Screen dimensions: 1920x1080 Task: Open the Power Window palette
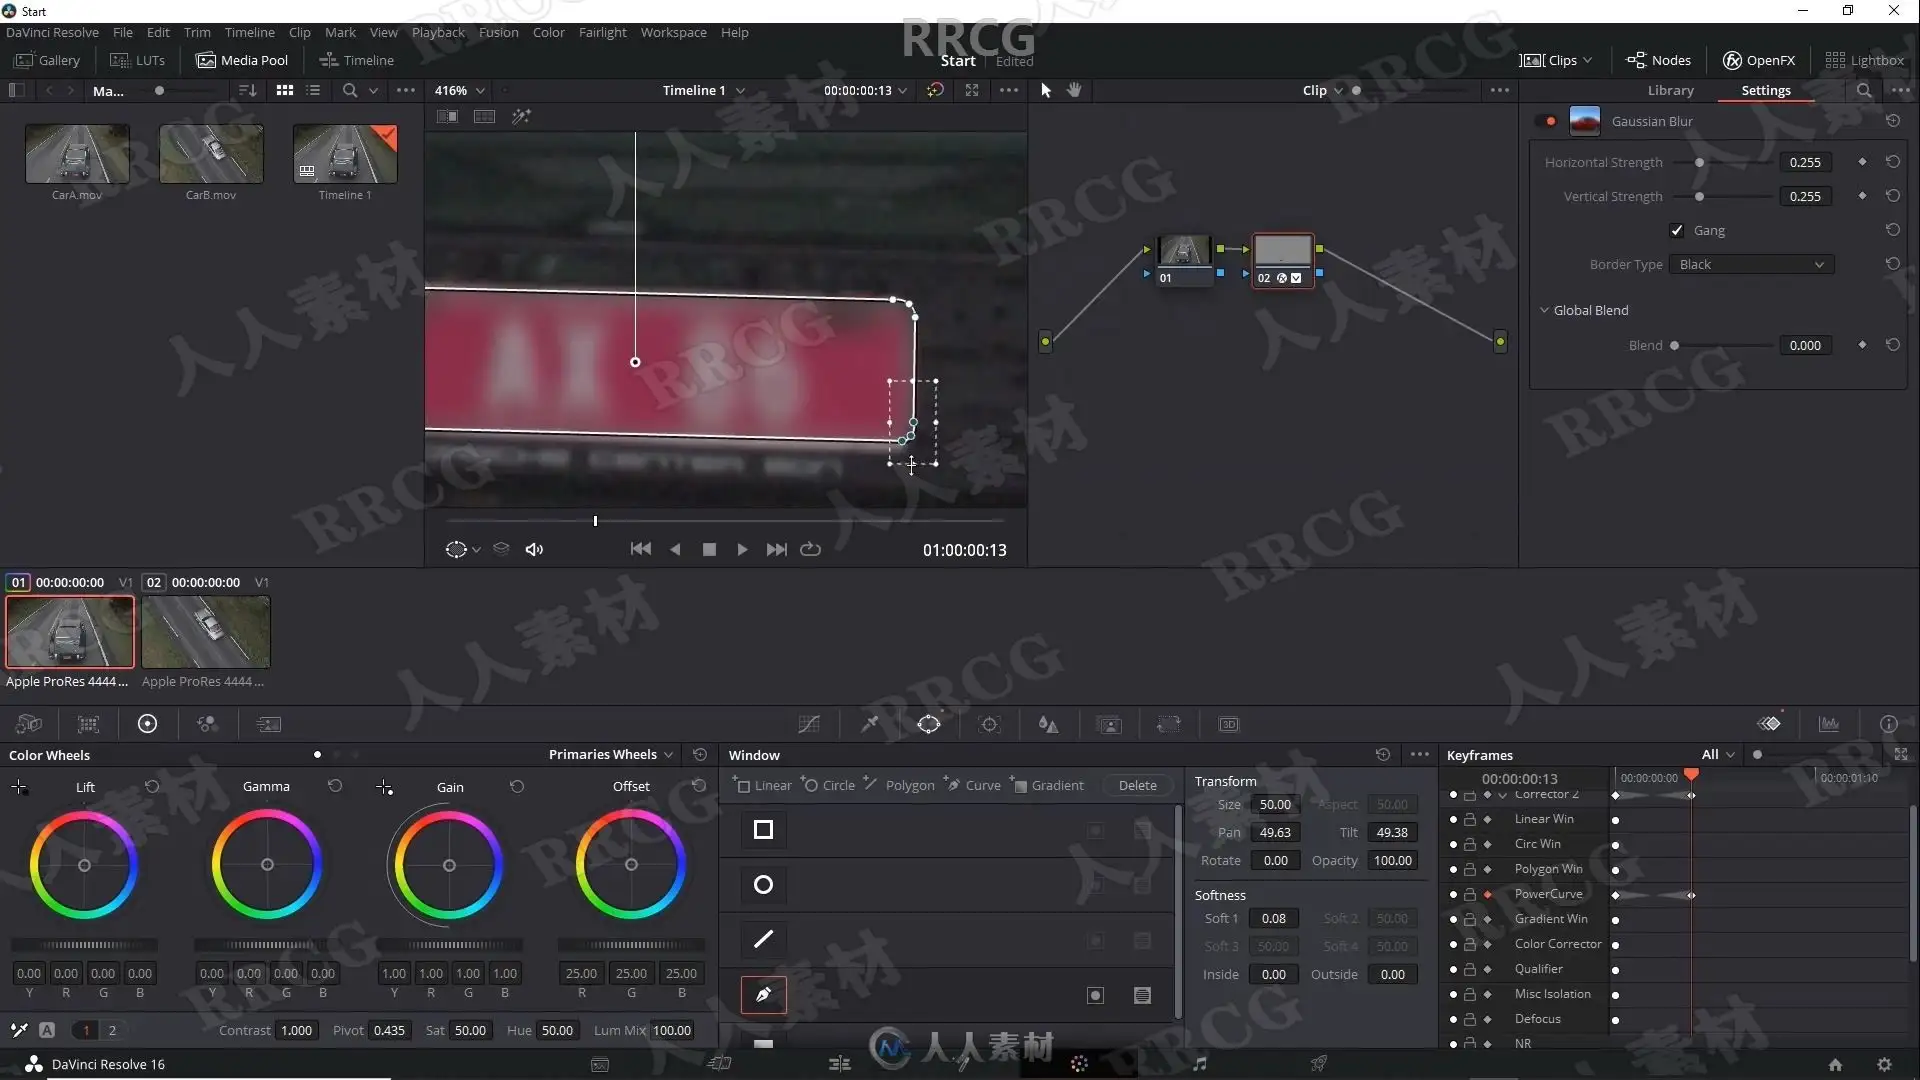click(929, 724)
